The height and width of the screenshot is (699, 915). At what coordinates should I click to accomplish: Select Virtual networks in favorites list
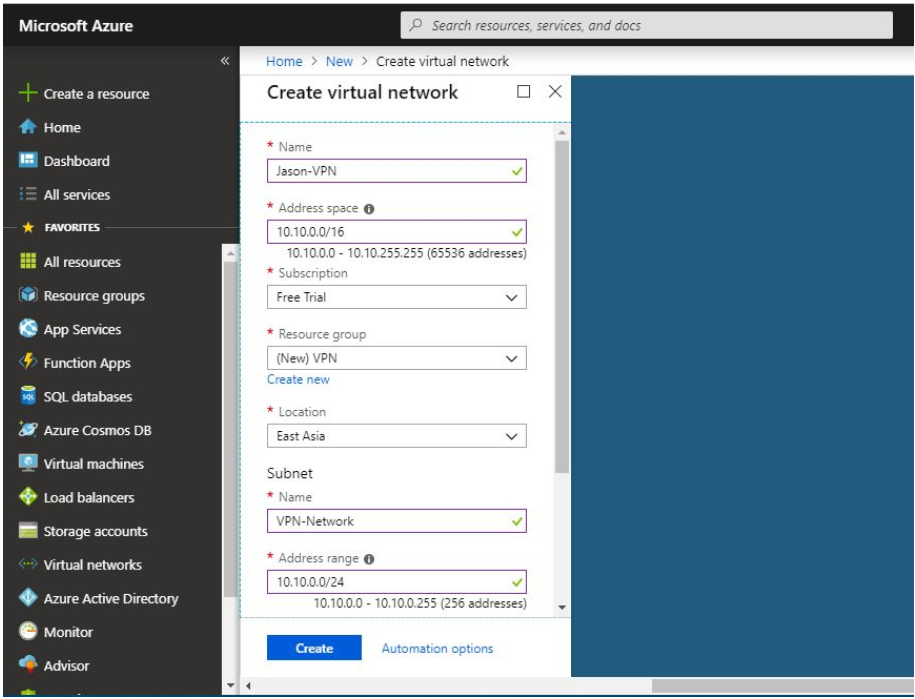click(93, 565)
